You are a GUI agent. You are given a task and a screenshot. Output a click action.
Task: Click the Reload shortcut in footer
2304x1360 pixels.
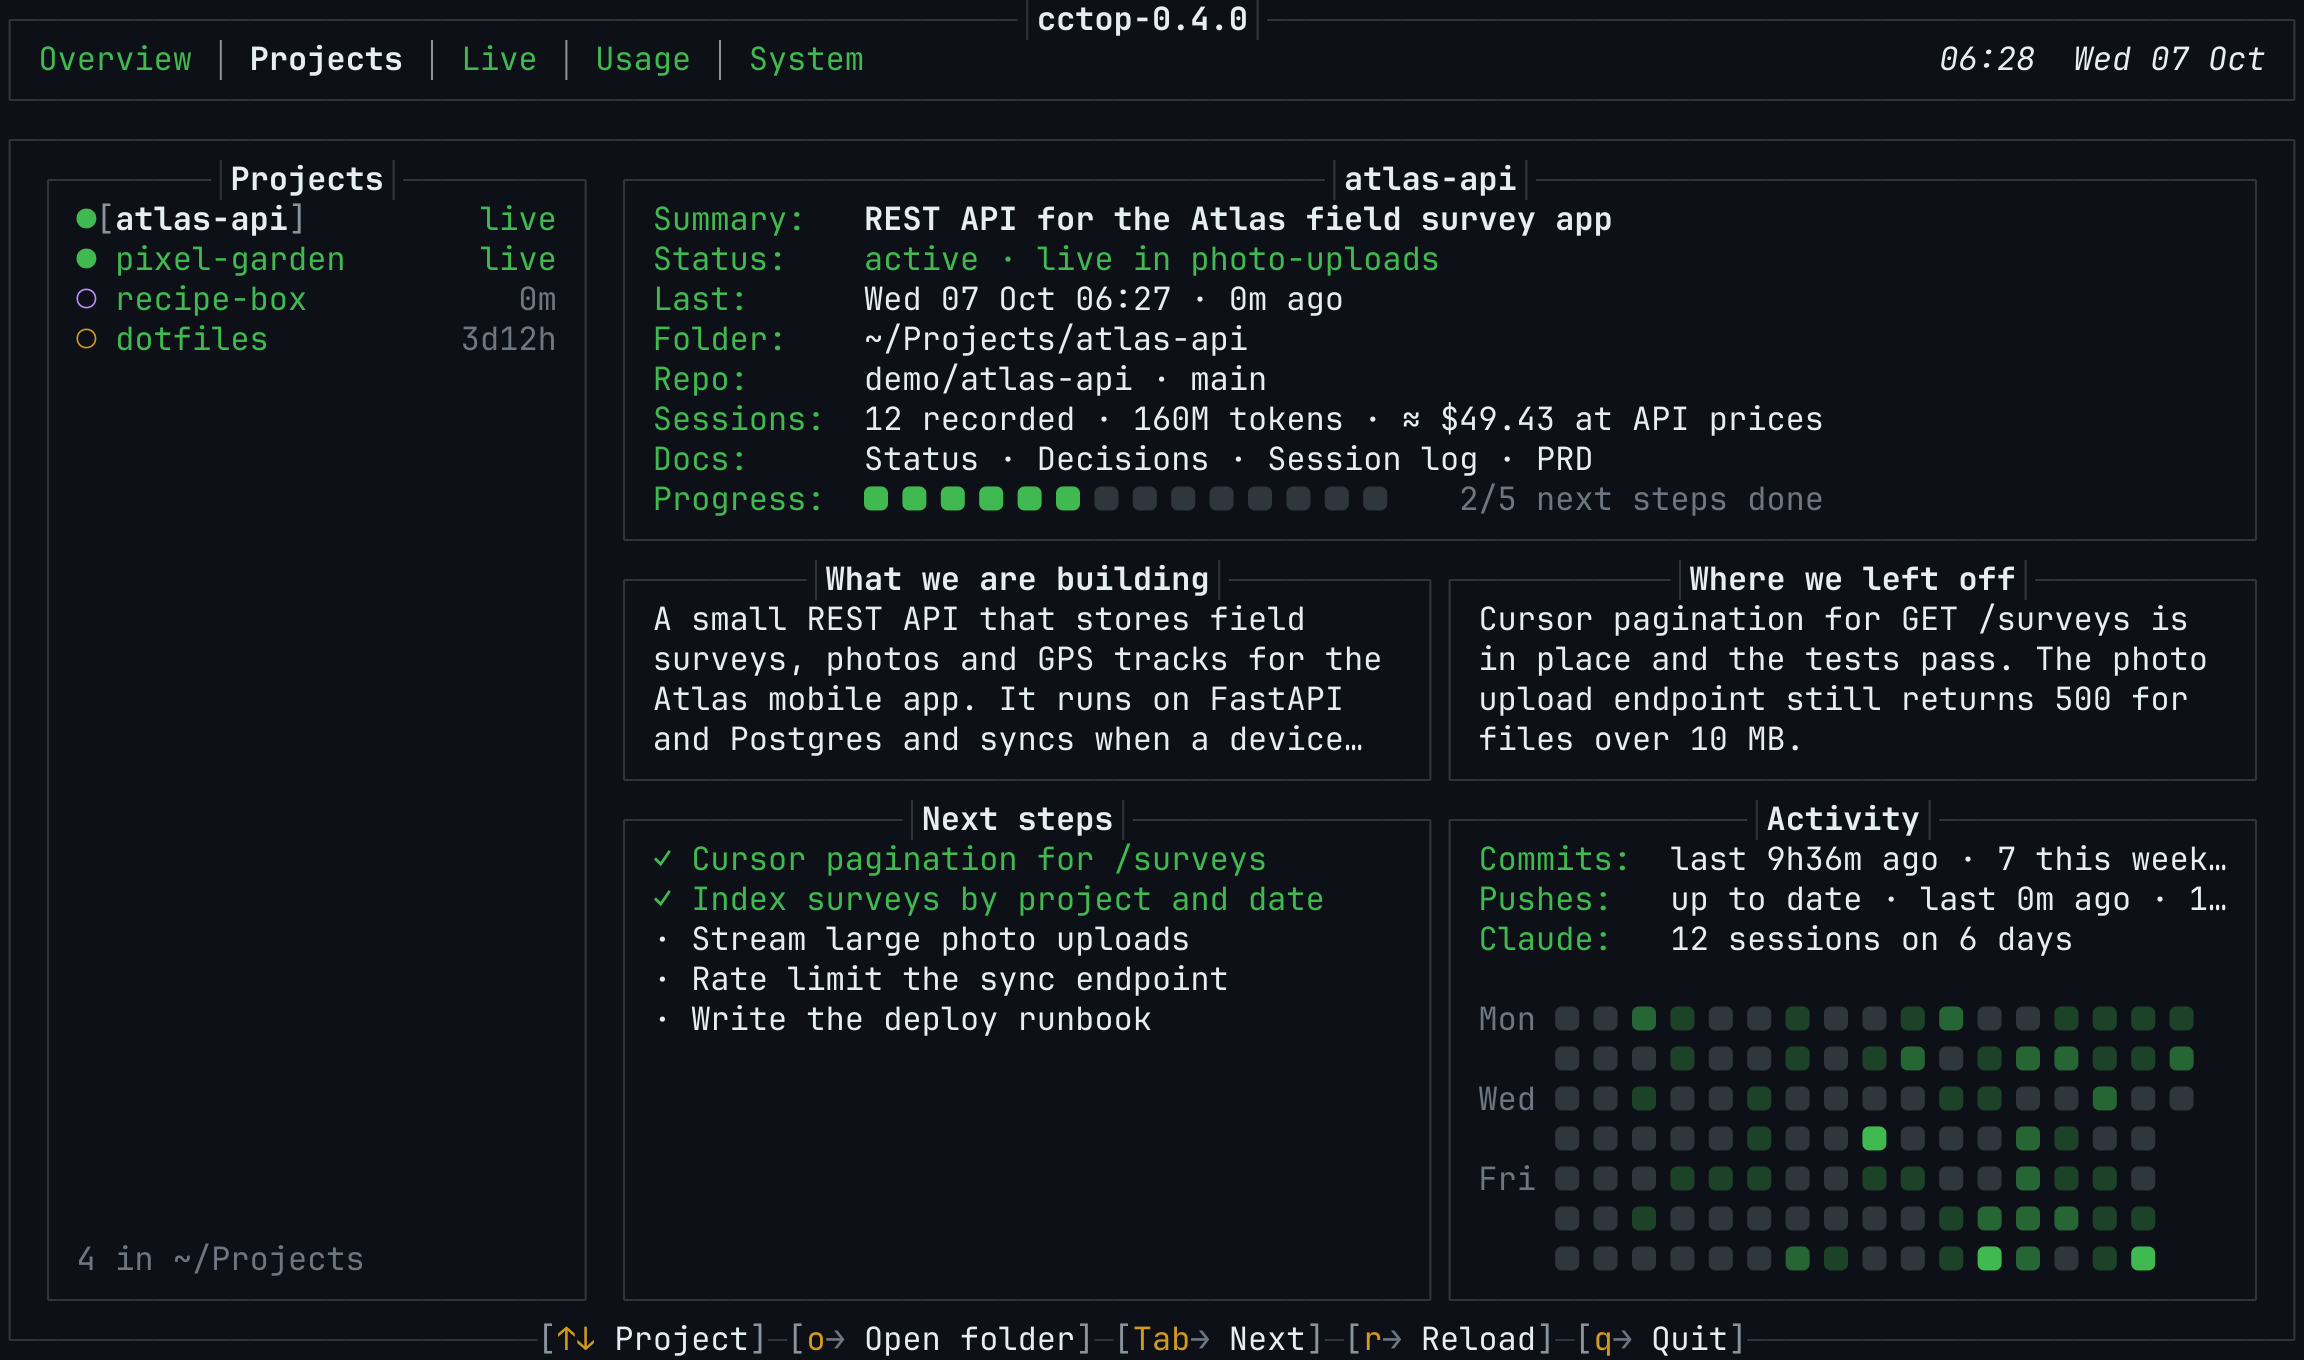pyautogui.click(x=1449, y=1339)
